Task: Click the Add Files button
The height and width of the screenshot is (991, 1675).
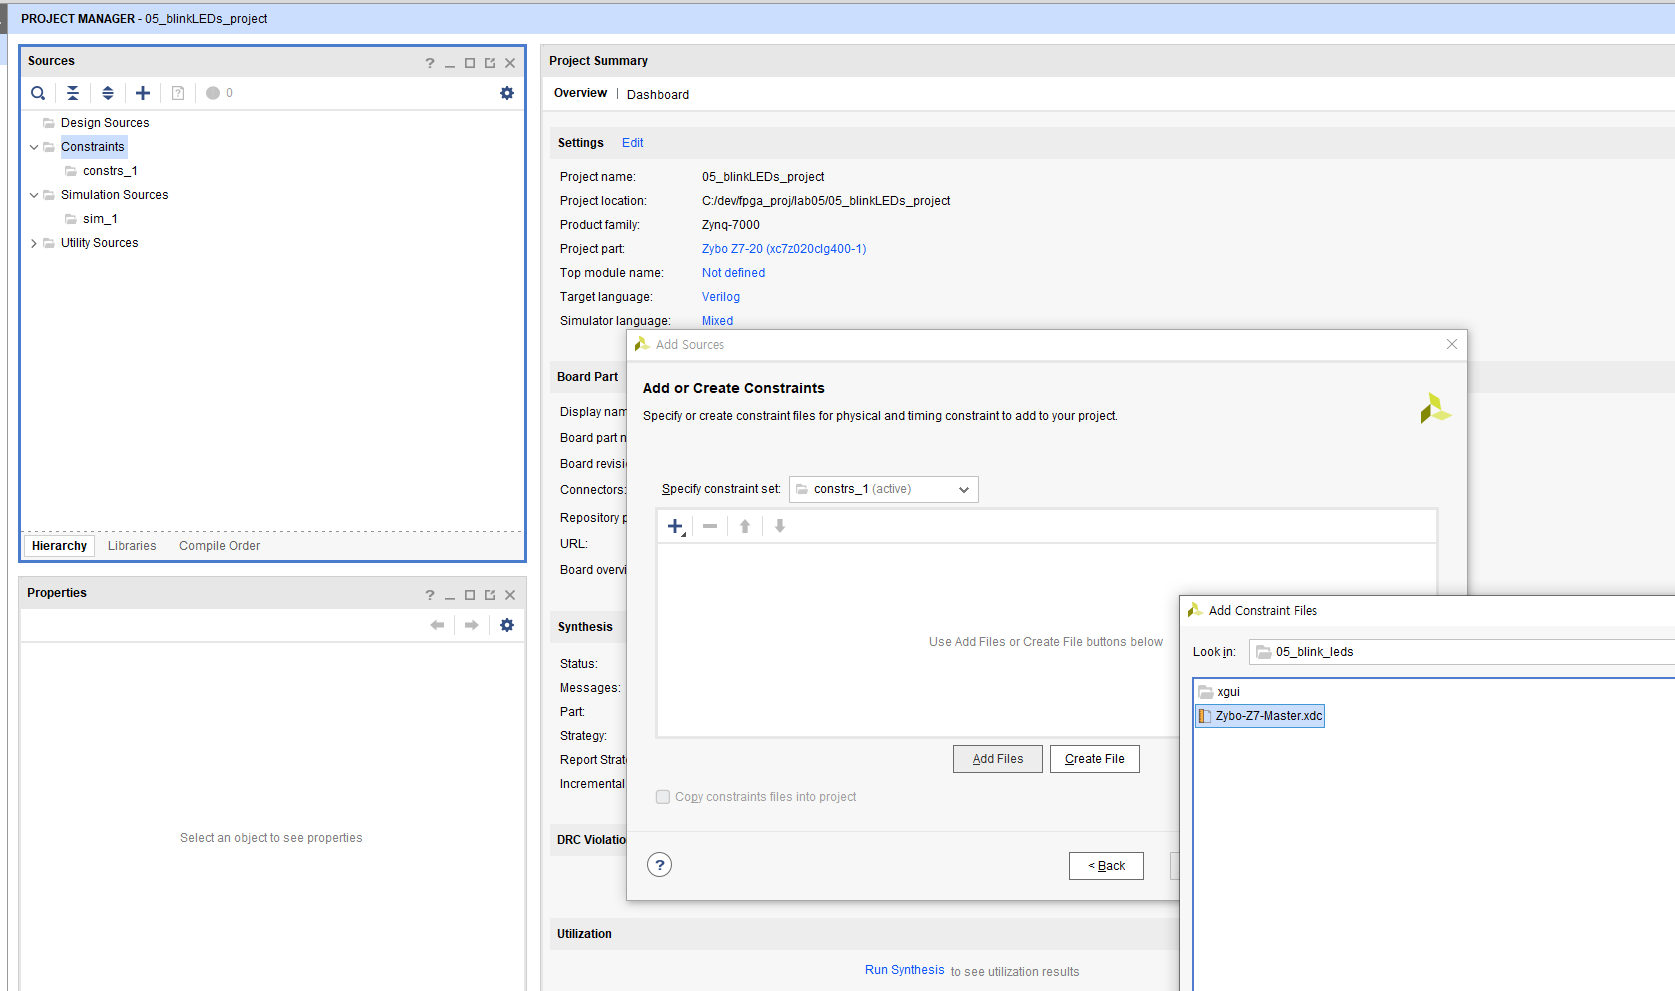Action: click(x=998, y=759)
